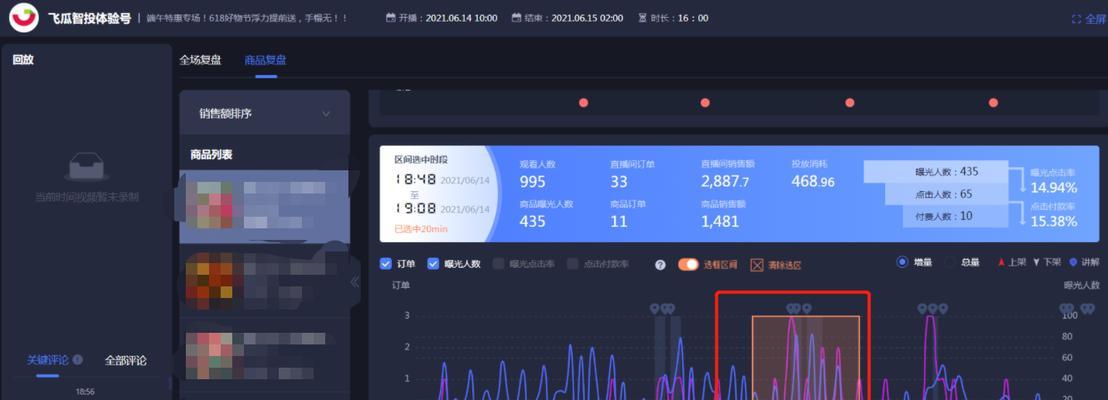Click the calendar icon beside 结束

coord(517,18)
